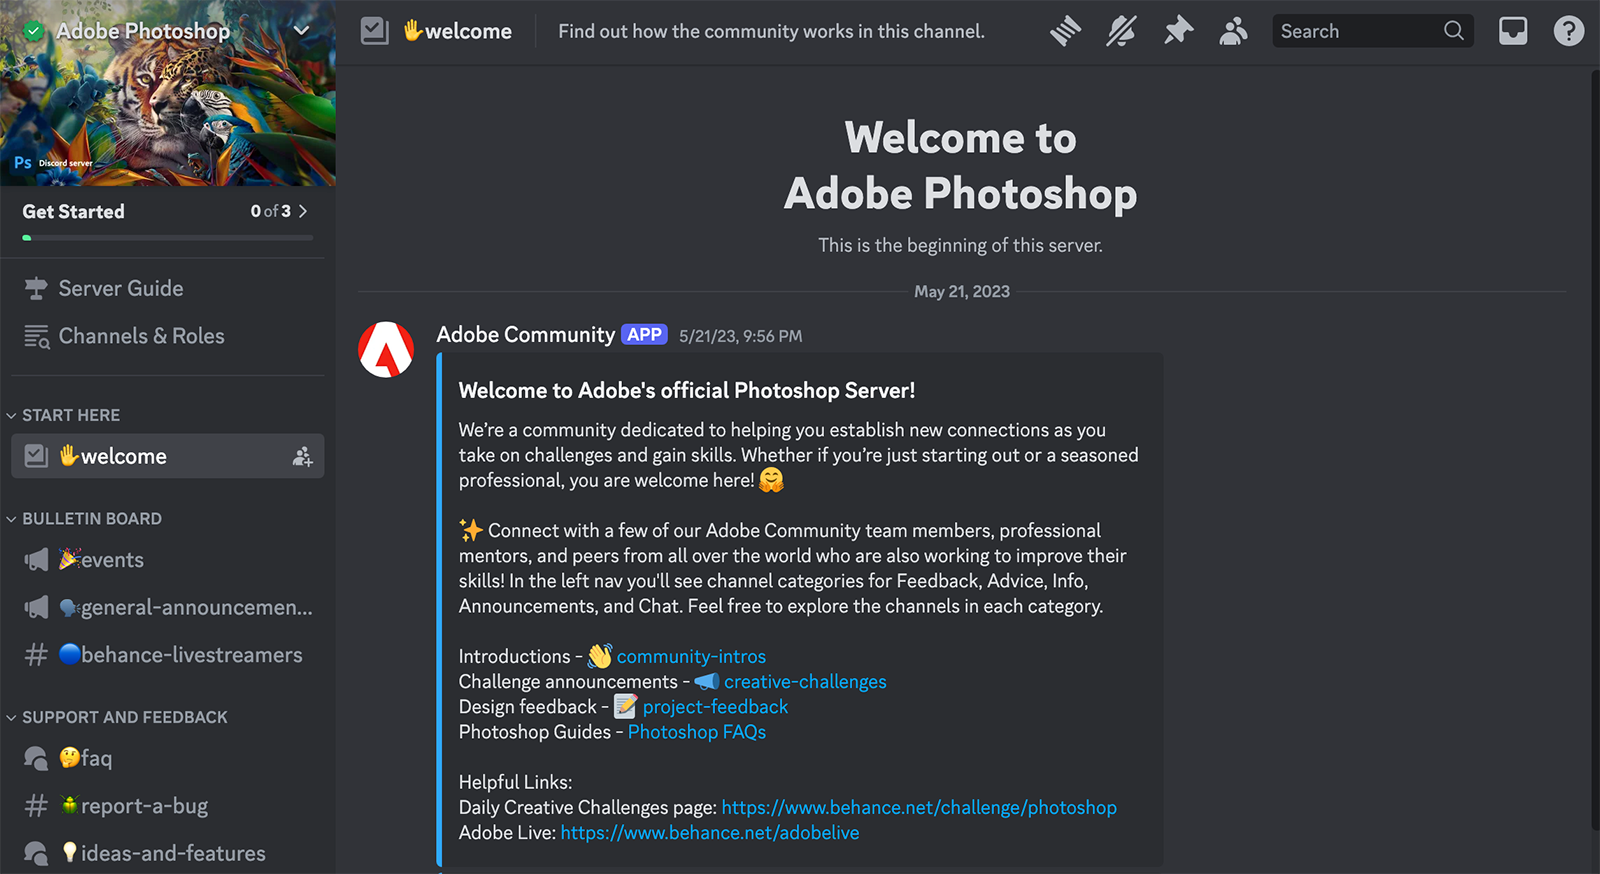This screenshot has height=874, width=1600.
Task: Click the Server Guide signpost icon
Action: tap(36, 288)
